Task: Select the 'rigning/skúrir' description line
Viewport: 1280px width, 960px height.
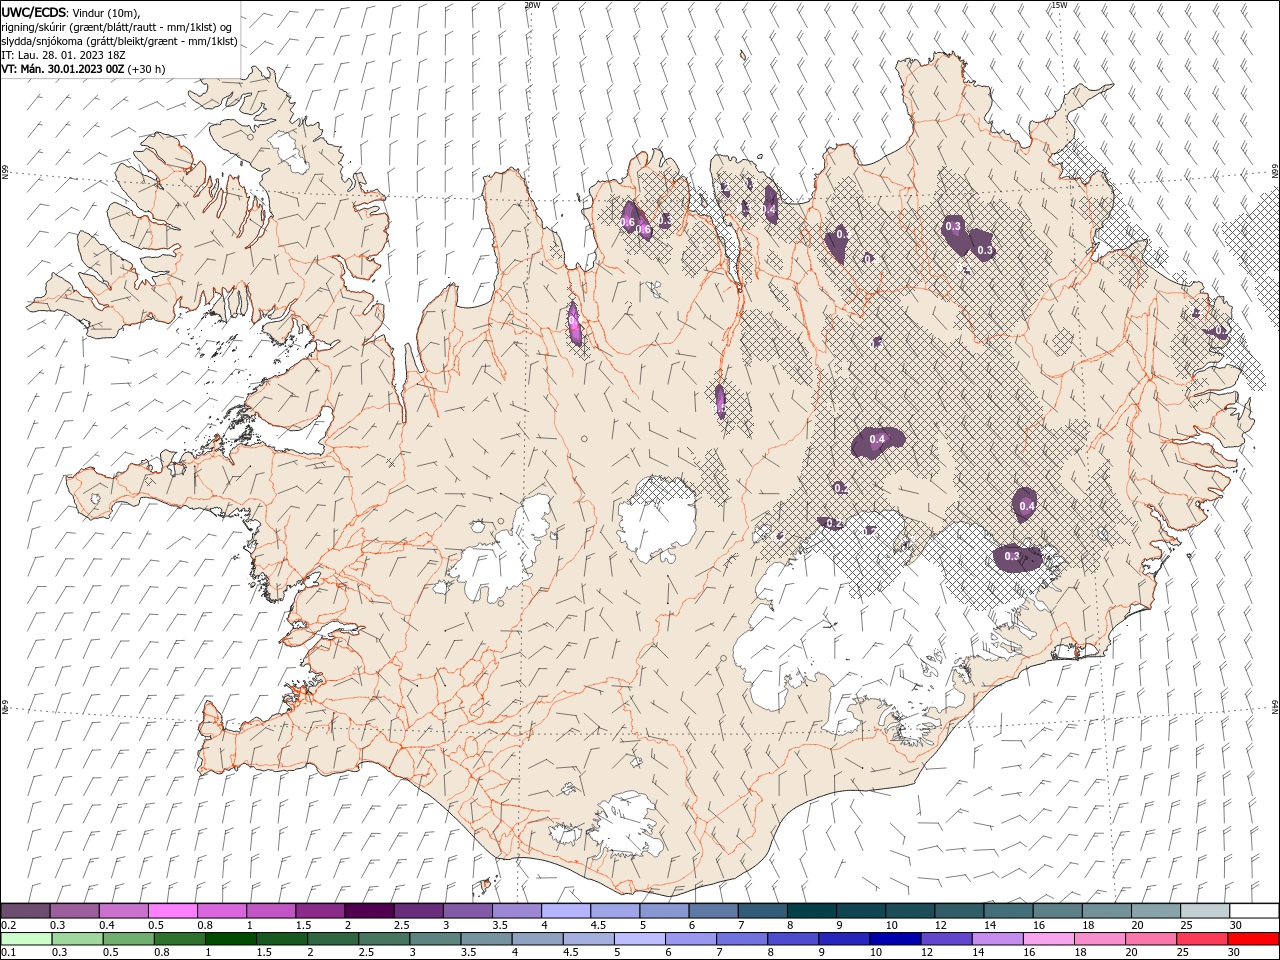Action: [117, 27]
